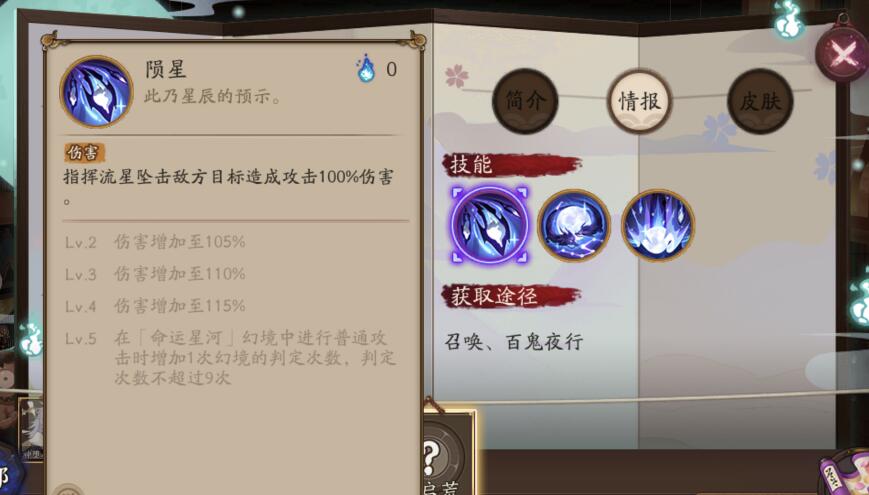Click the 召唤、百鬼夜行 acquisition text
Viewport: 869px width, 495px height.
click(x=514, y=341)
